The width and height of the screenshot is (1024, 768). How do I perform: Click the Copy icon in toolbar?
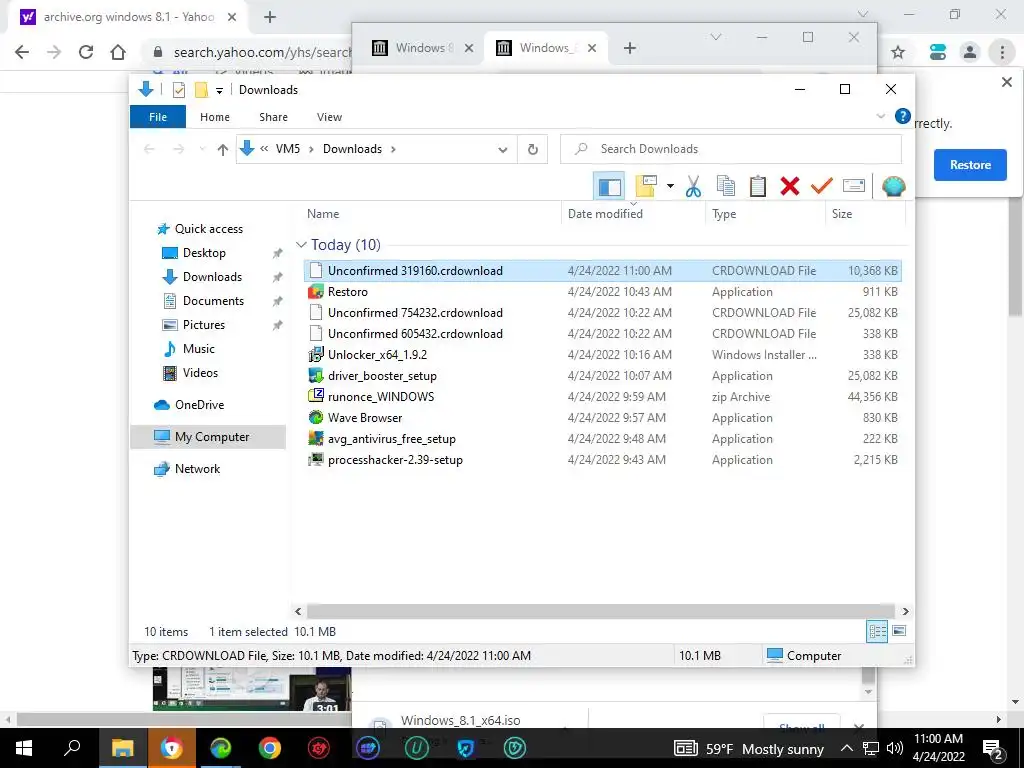[726, 187]
